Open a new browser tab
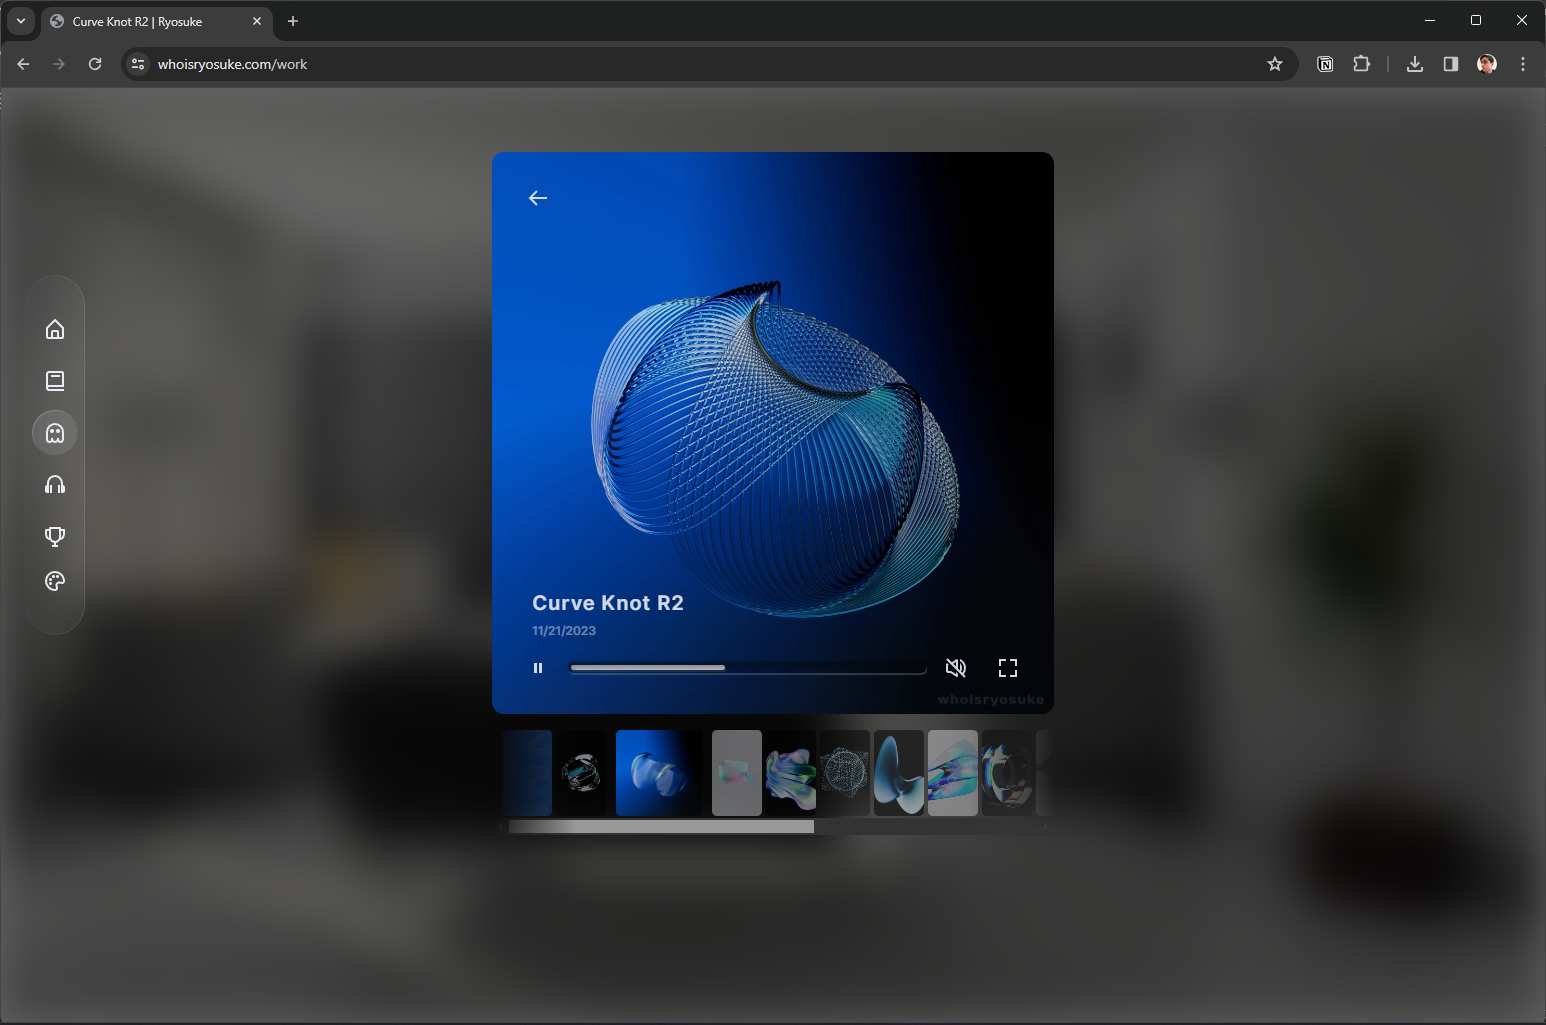The width and height of the screenshot is (1546, 1025). 293,21
